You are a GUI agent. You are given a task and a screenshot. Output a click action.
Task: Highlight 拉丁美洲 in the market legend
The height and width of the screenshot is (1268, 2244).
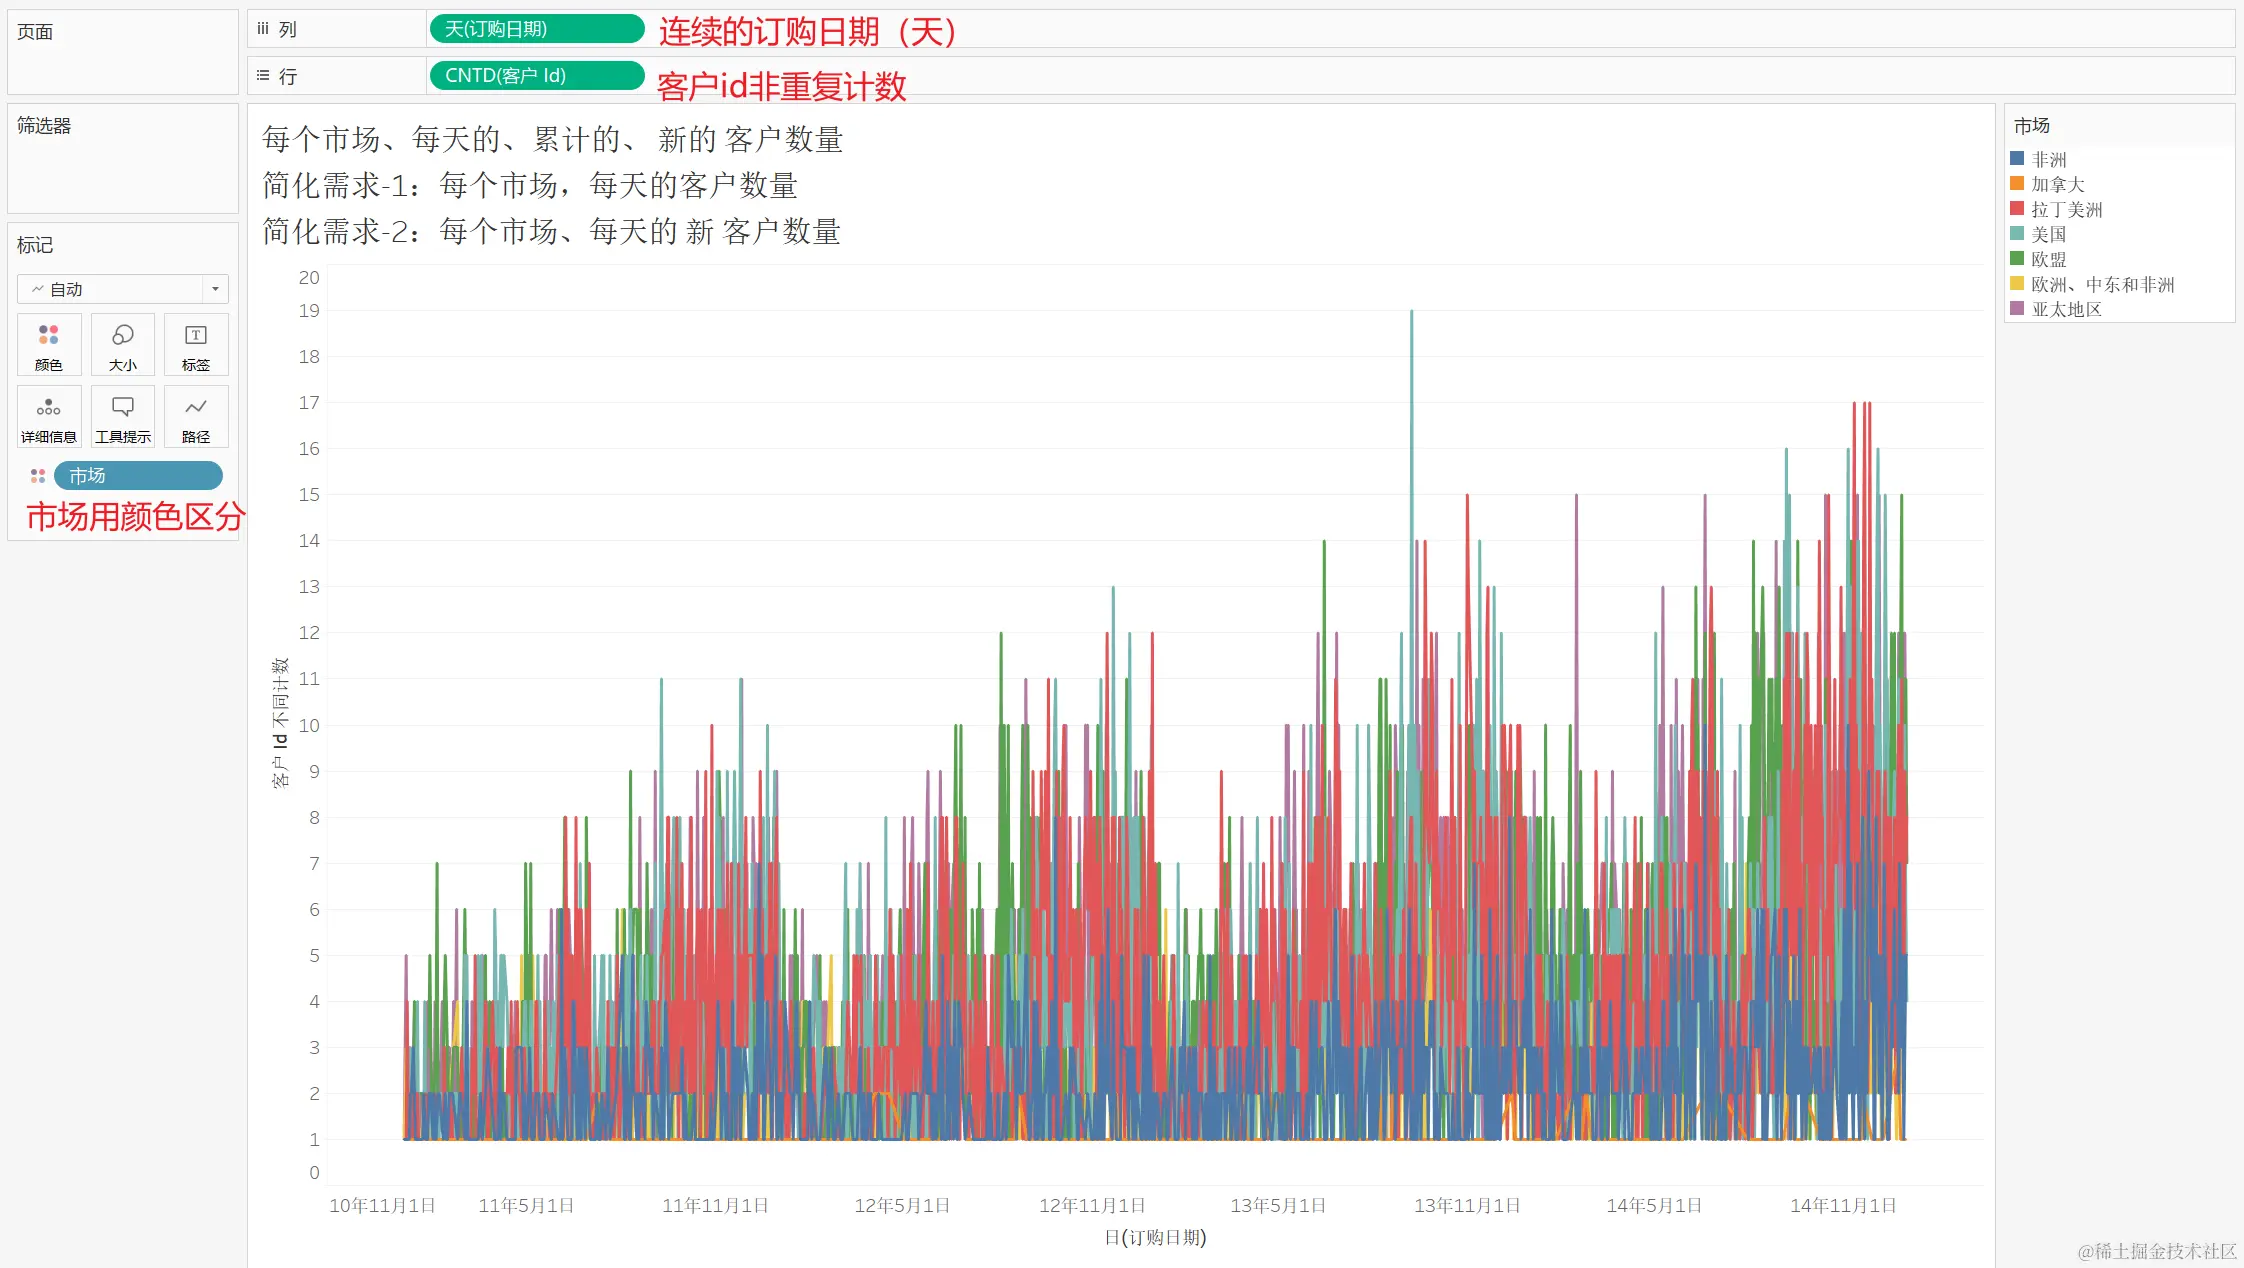[x=2066, y=209]
